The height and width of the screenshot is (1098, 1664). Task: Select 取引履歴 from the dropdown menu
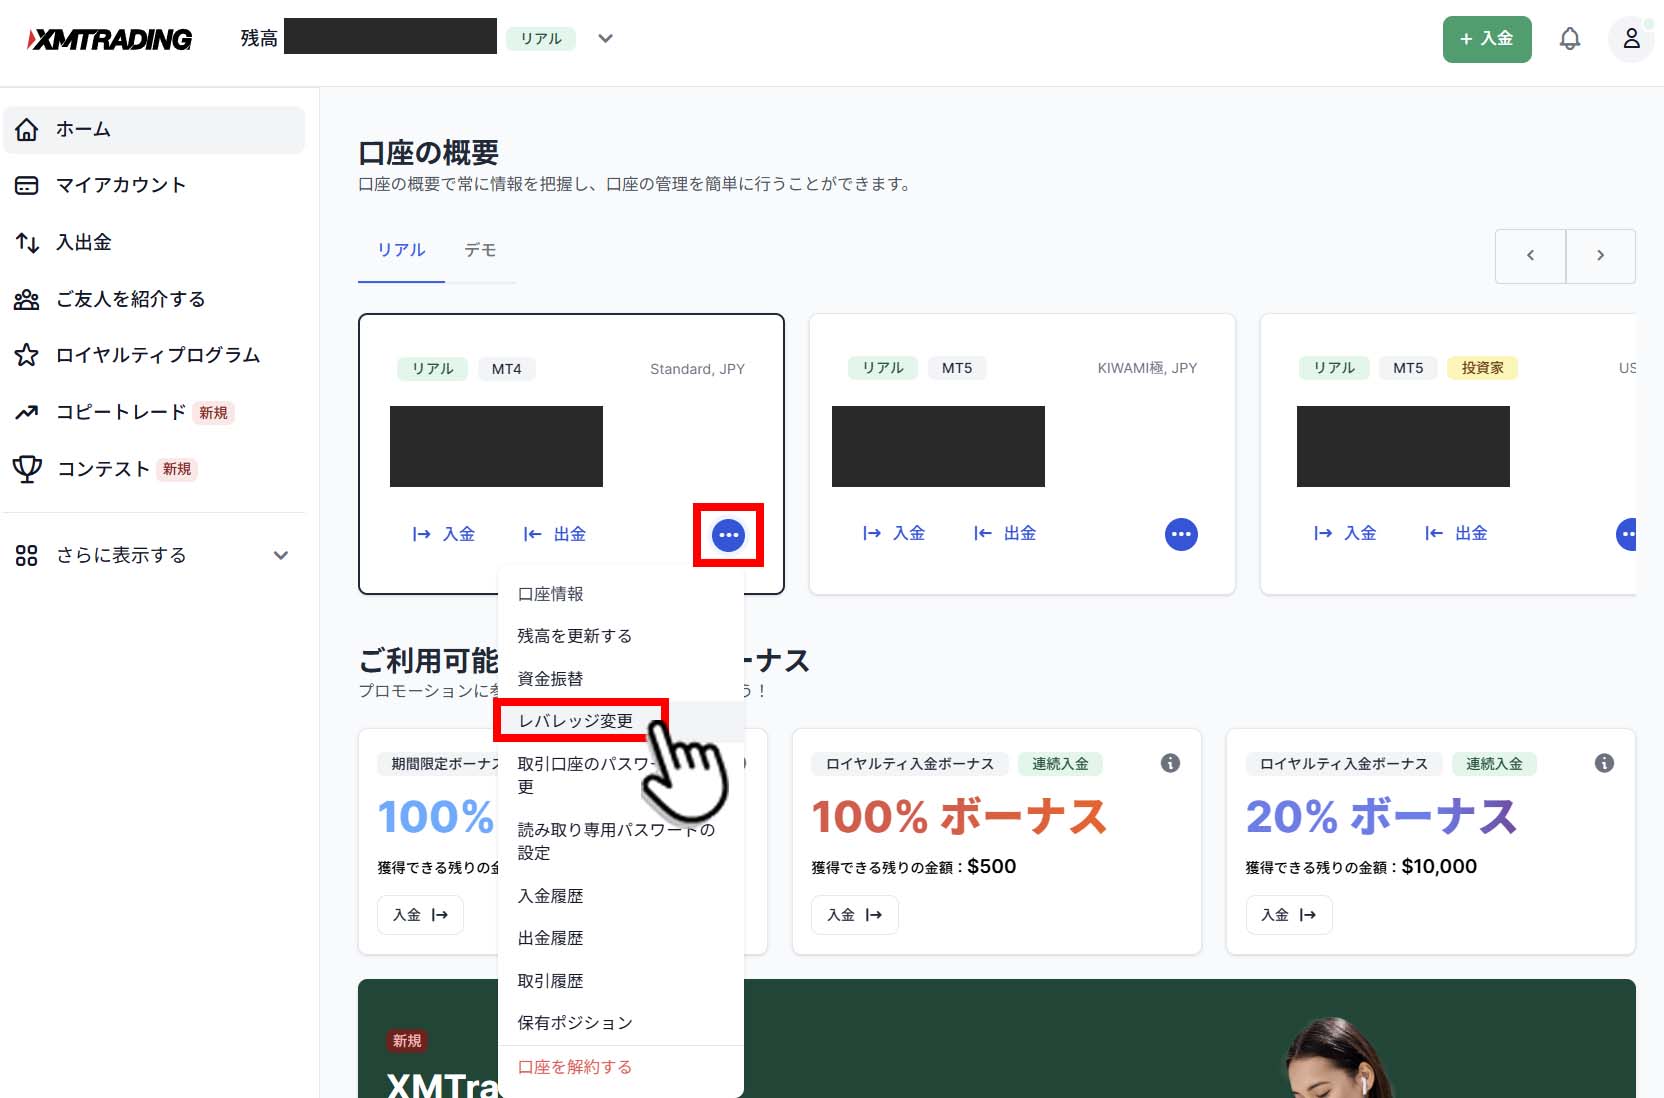(x=621, y=981)
